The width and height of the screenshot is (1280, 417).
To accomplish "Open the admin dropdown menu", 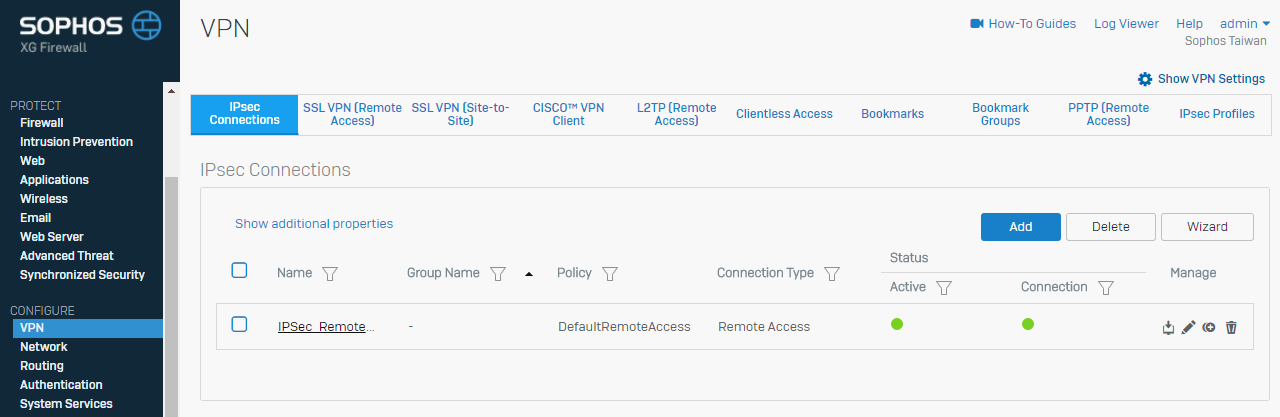I will tap(1244, 23).
